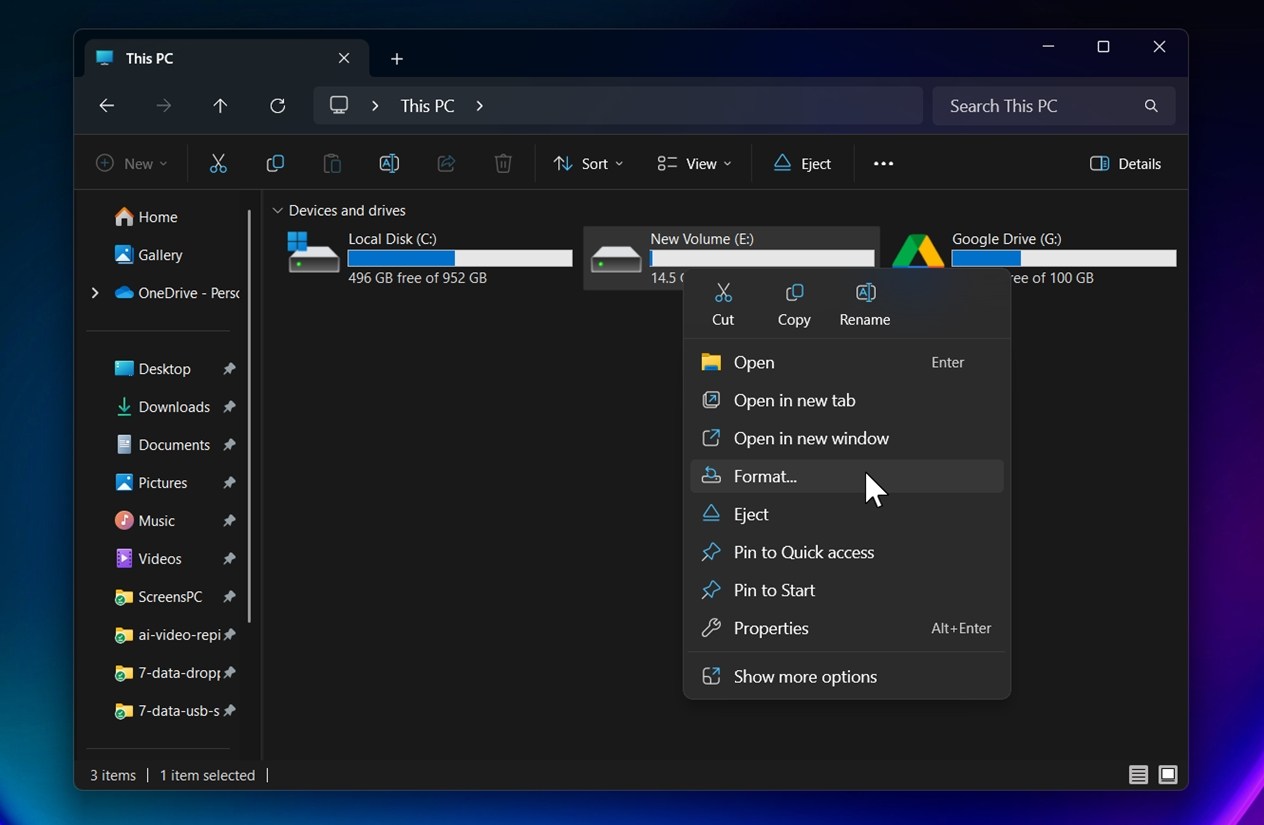Switch to large icons view in status bar
This screenshot has height=825, width=1264.
pyautogui.click(x=1167, y=775)
